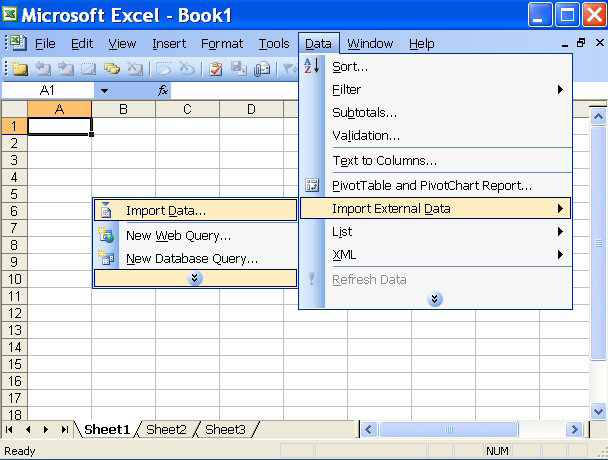Viewport: 608px width, 460px height.
Task: Click the New Database Query icon
Action: (107, 258)
